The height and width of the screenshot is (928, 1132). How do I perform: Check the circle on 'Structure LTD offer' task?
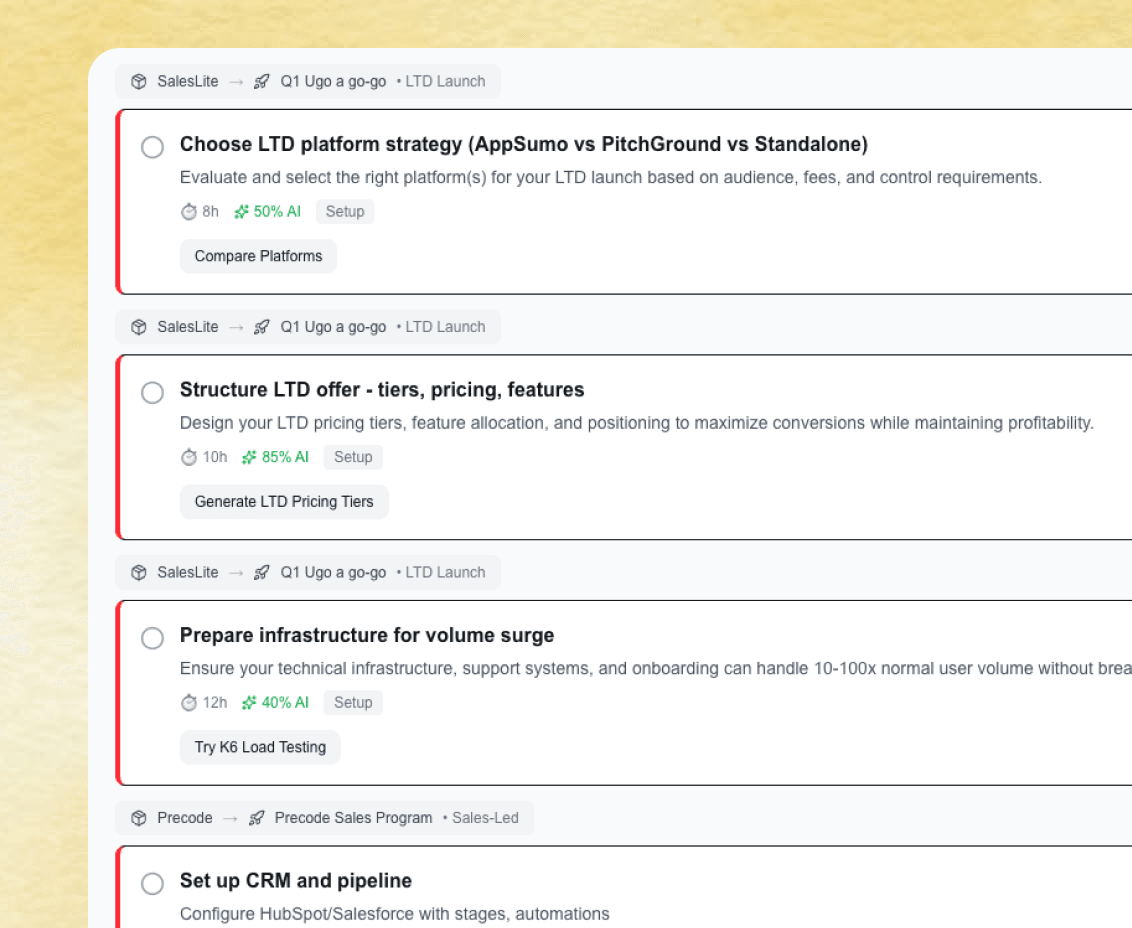click(152, 392)
